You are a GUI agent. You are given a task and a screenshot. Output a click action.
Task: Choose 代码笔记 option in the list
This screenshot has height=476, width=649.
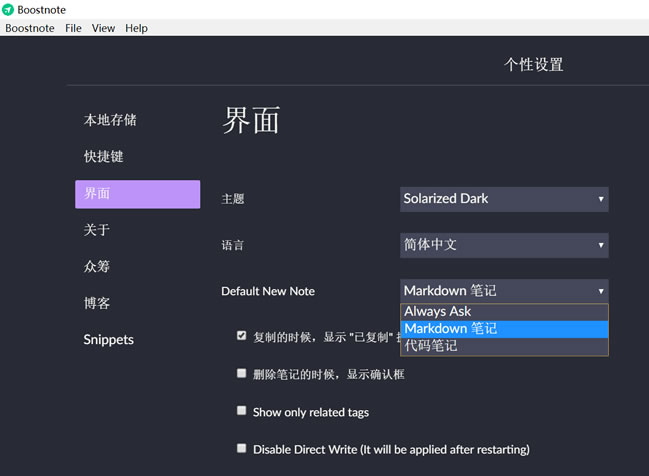point(504,346)
